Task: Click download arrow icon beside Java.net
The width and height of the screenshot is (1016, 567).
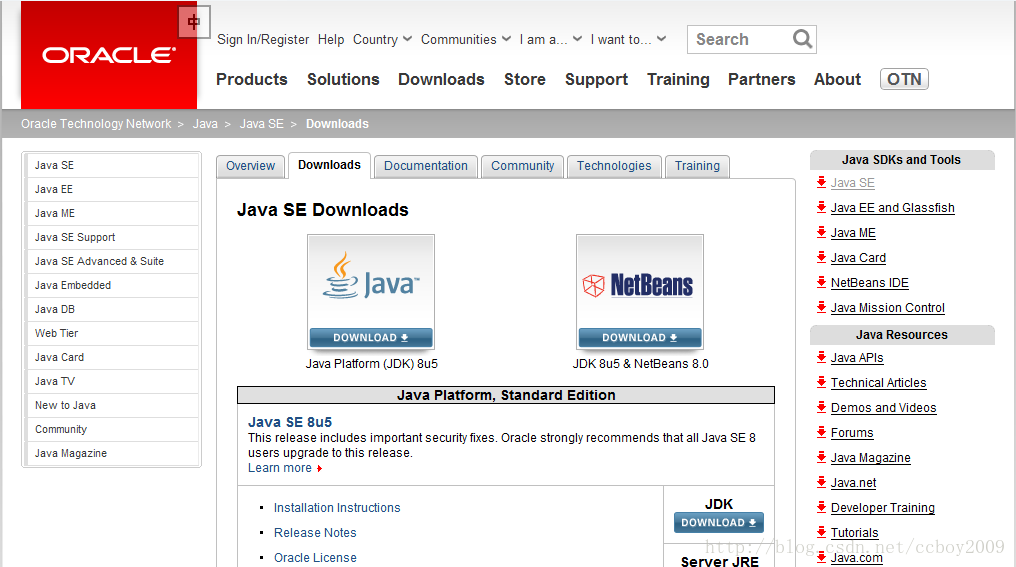Action: point(822,482)
